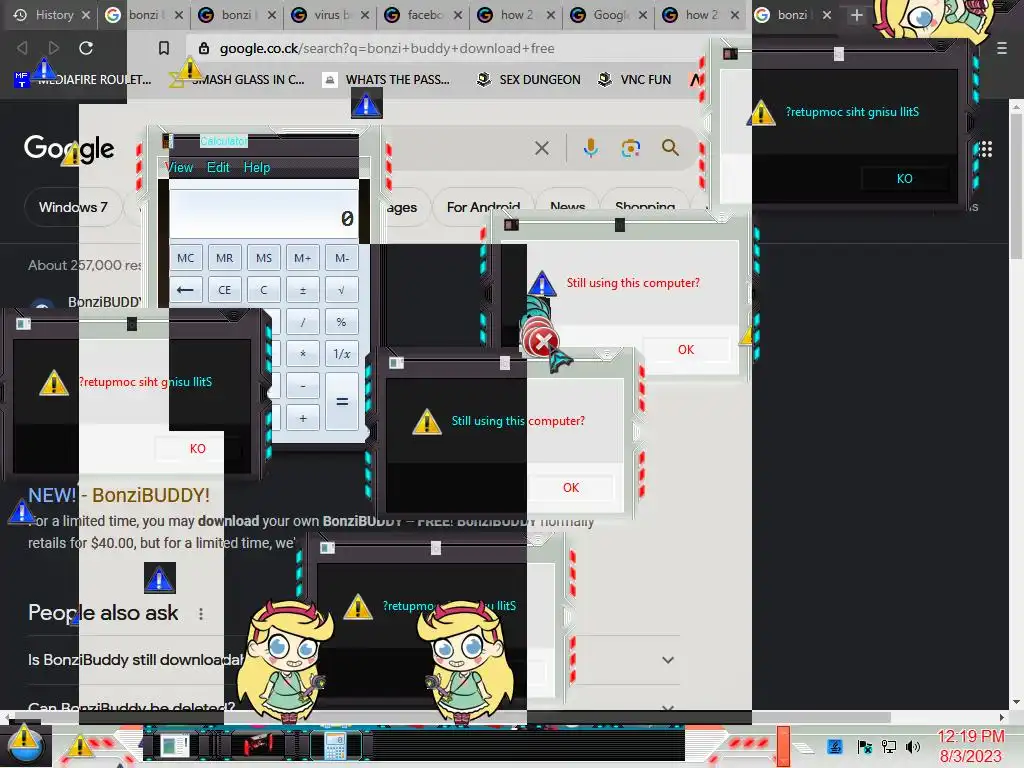This screenshot has height=768, width=1024.
Task: Open the Calculator taskbar icon
Action: coord(334,745)
